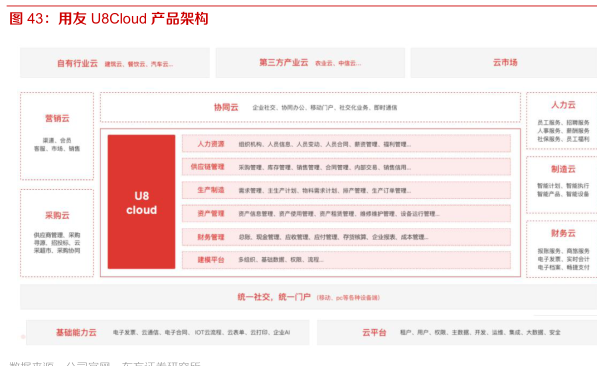
Task: Click the '总账、现金管理、应收管理...' row text
Action: 334,237
